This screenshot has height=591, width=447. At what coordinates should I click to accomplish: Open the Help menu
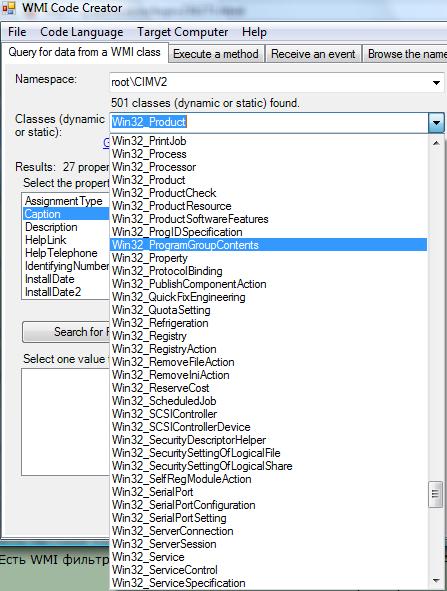click(254, 32)
